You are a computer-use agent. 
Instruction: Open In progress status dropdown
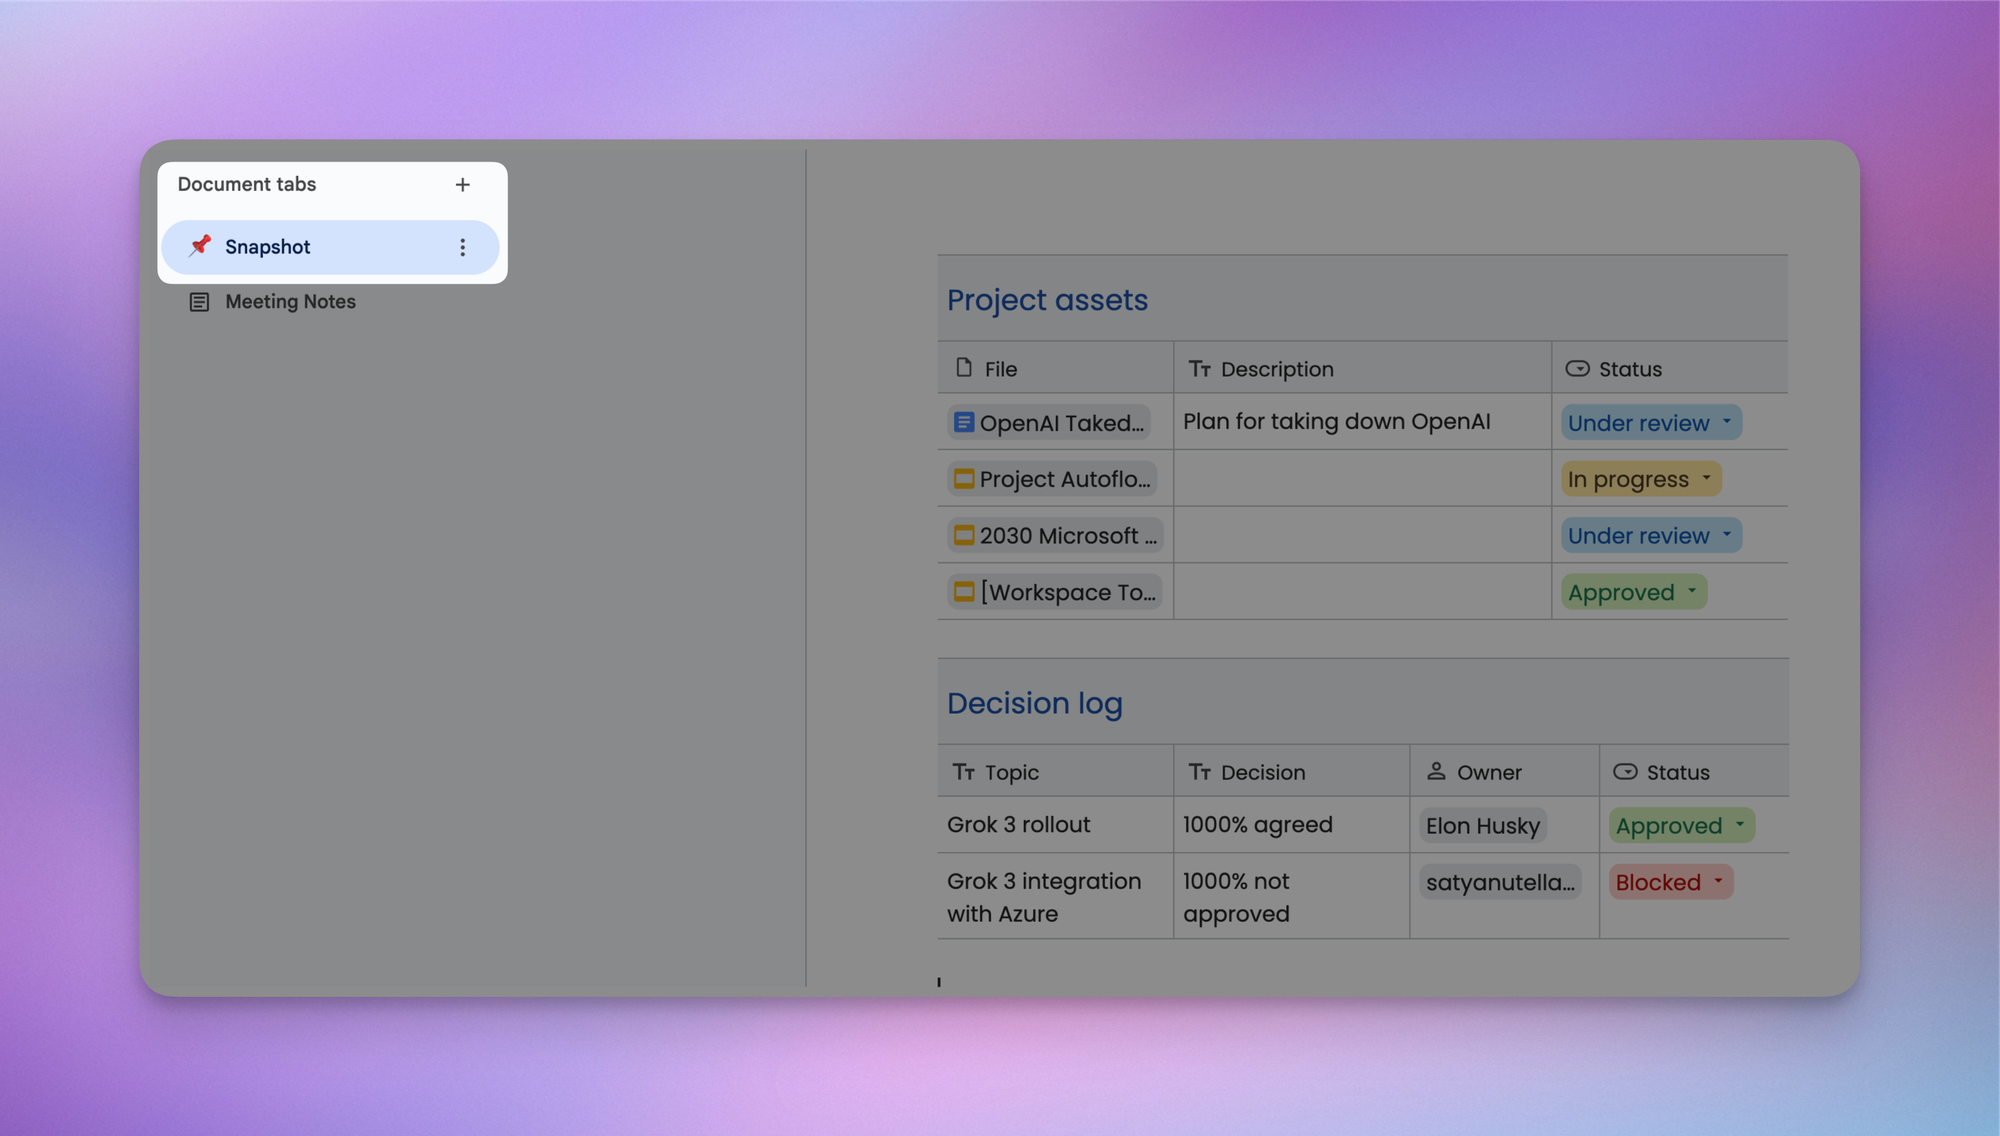[1641, 479]
